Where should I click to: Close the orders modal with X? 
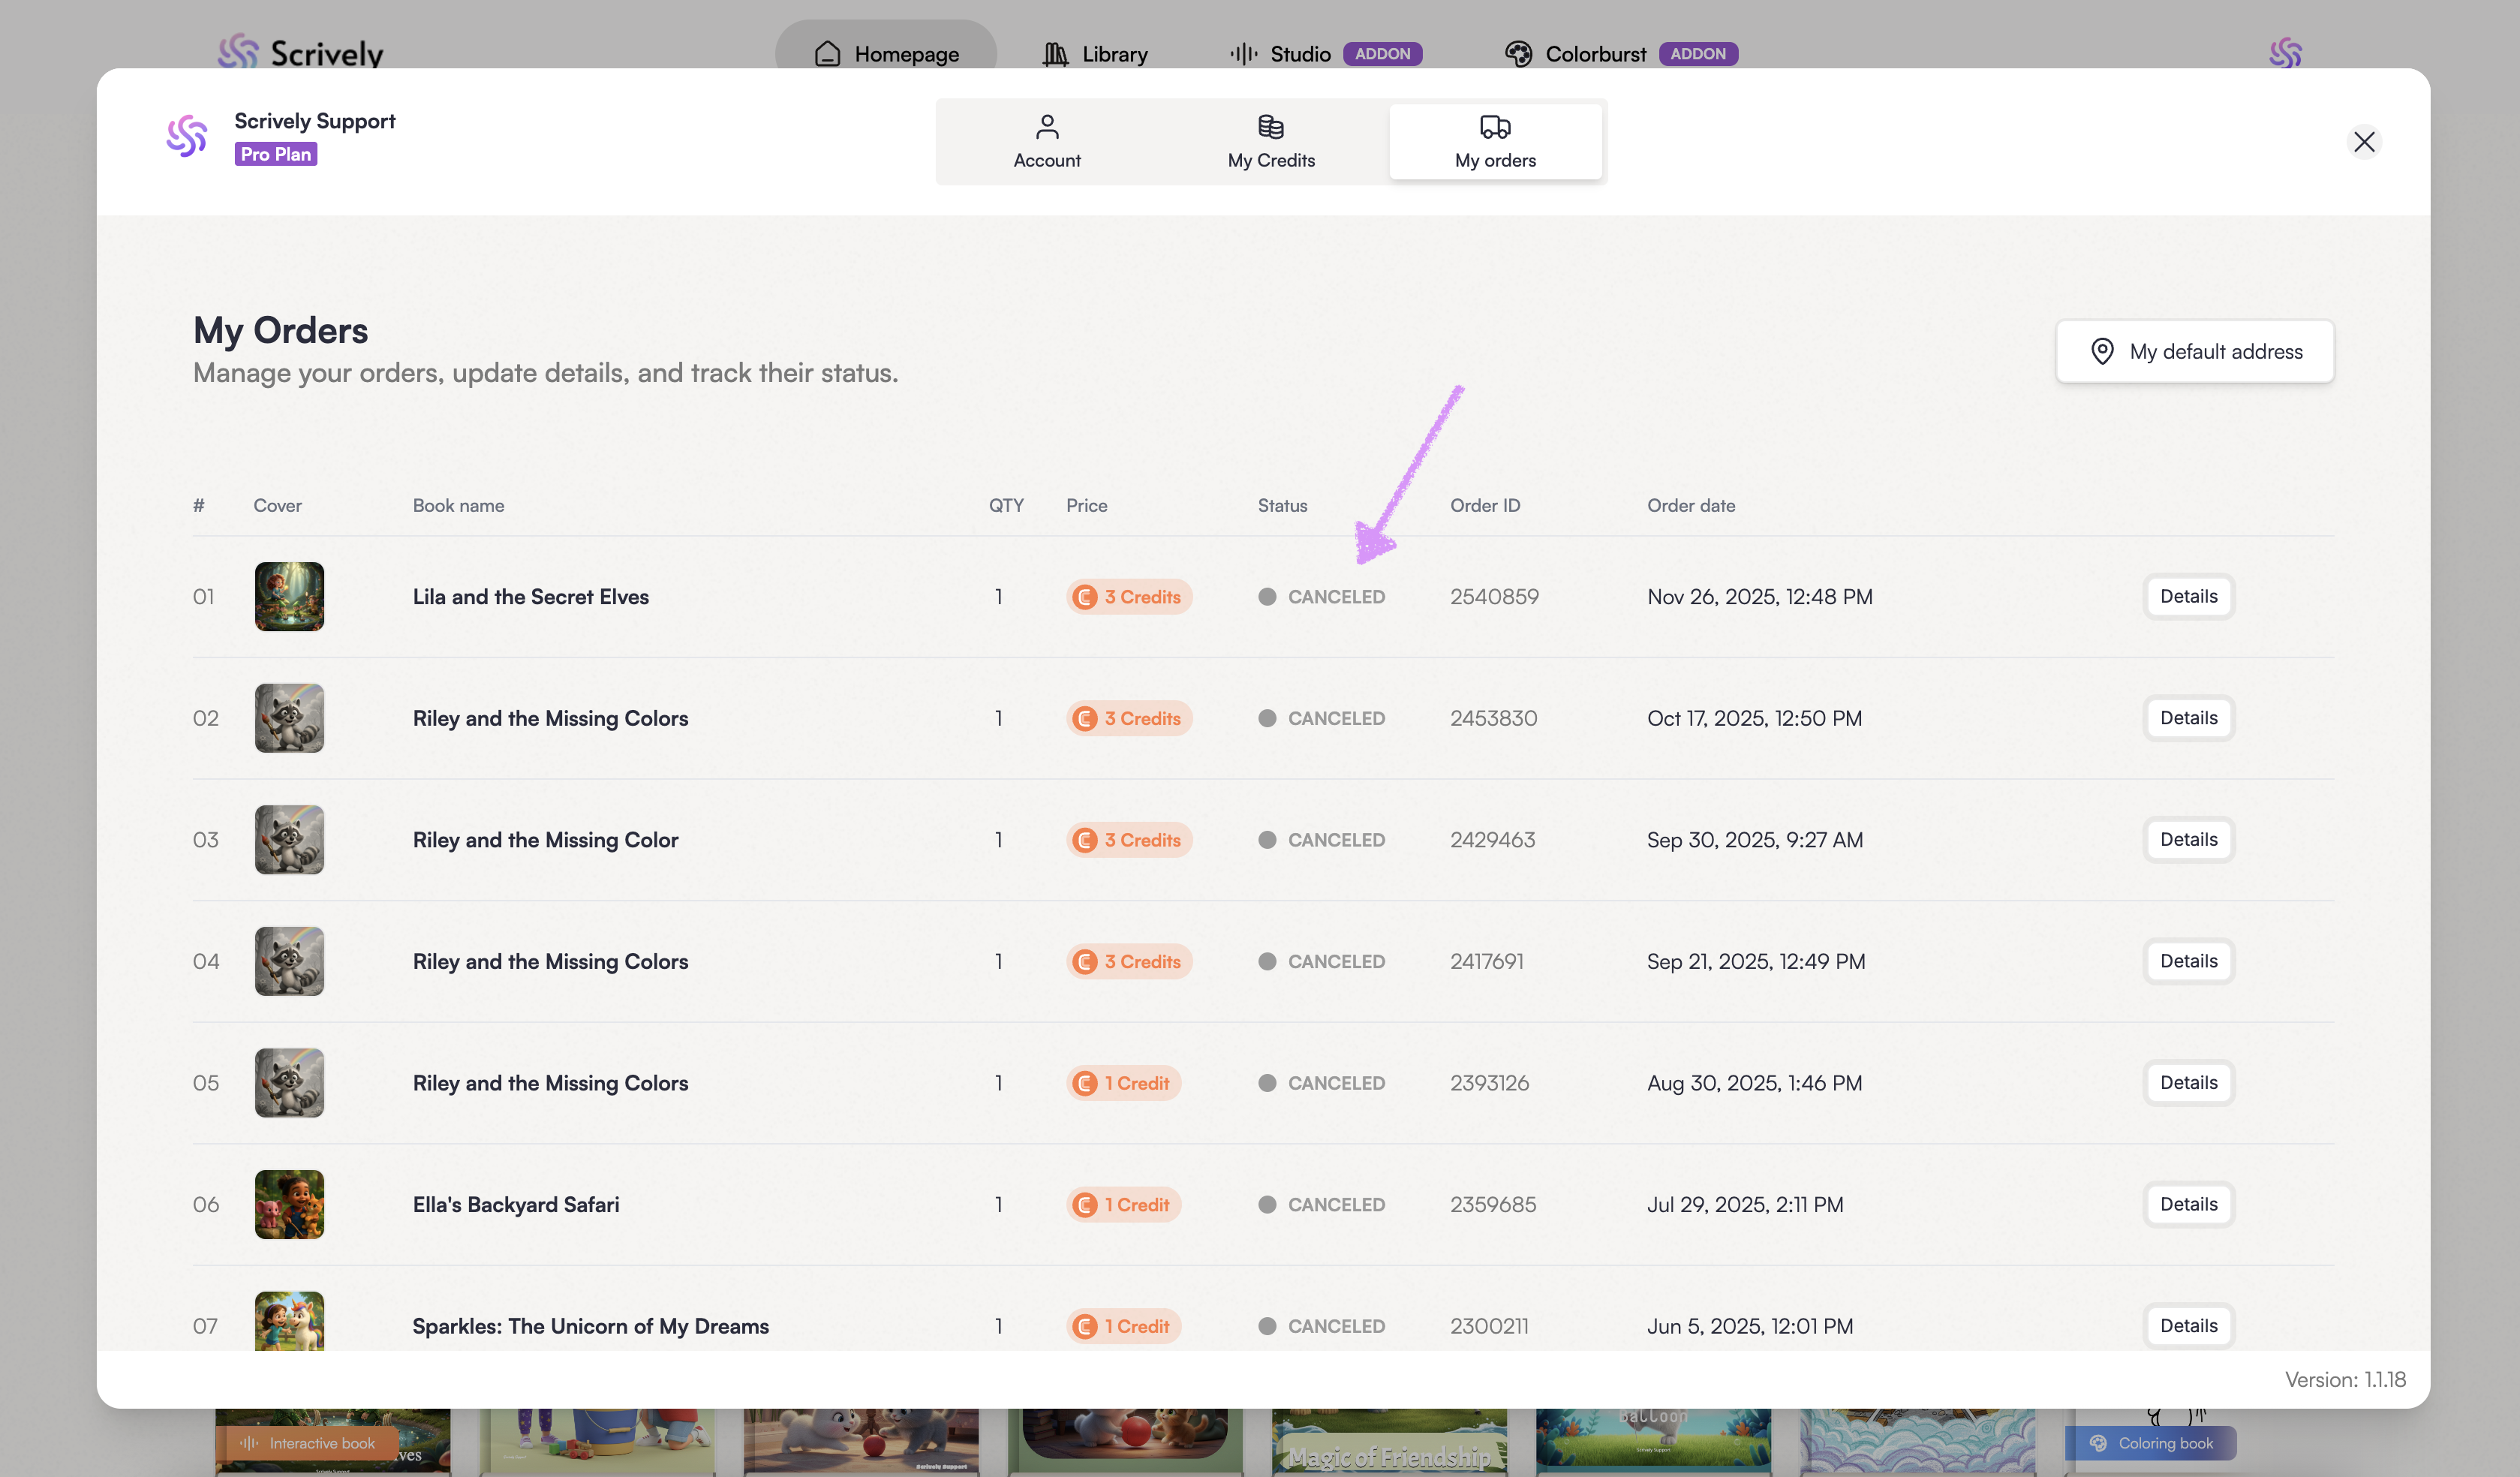coord(2364,142)
